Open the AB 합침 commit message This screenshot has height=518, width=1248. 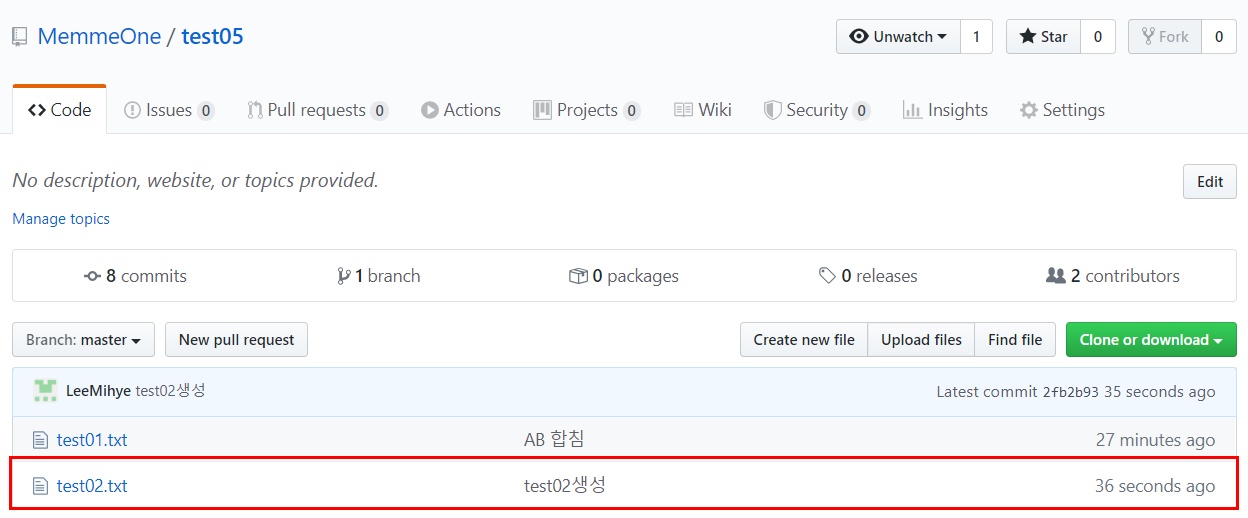click(554, 439)
